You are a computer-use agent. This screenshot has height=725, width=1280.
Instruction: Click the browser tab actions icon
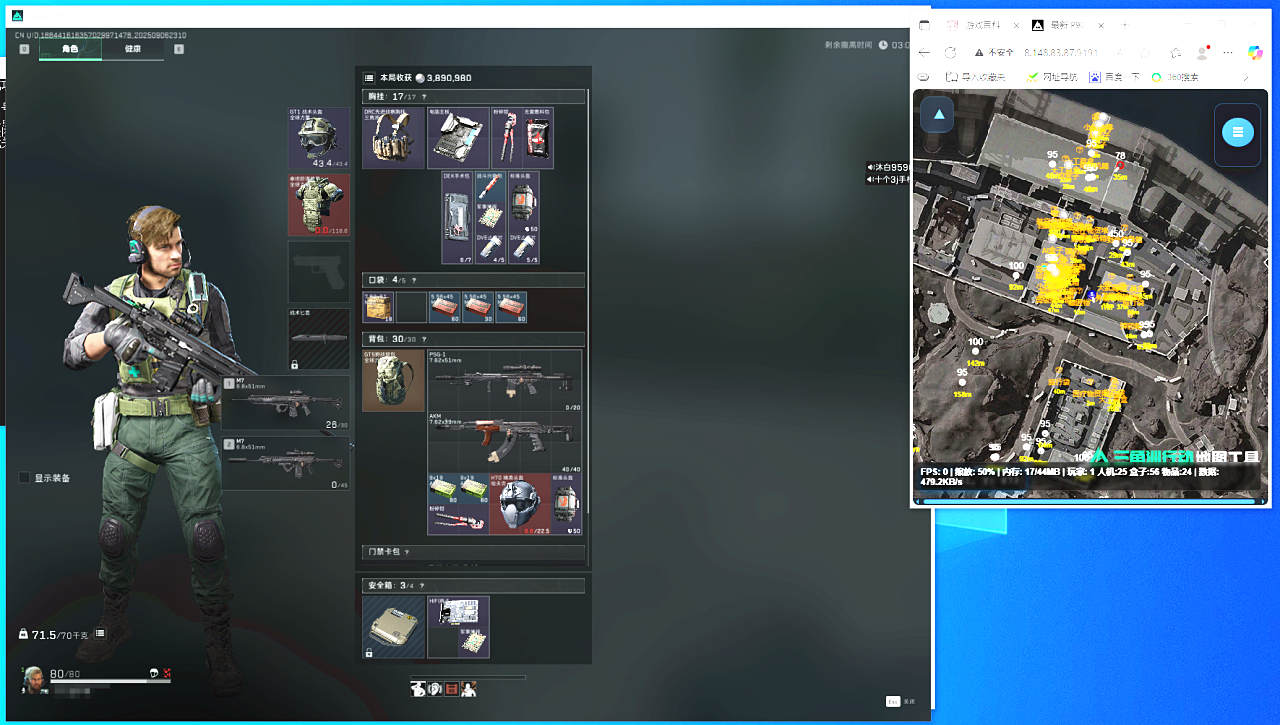[924, 25]
